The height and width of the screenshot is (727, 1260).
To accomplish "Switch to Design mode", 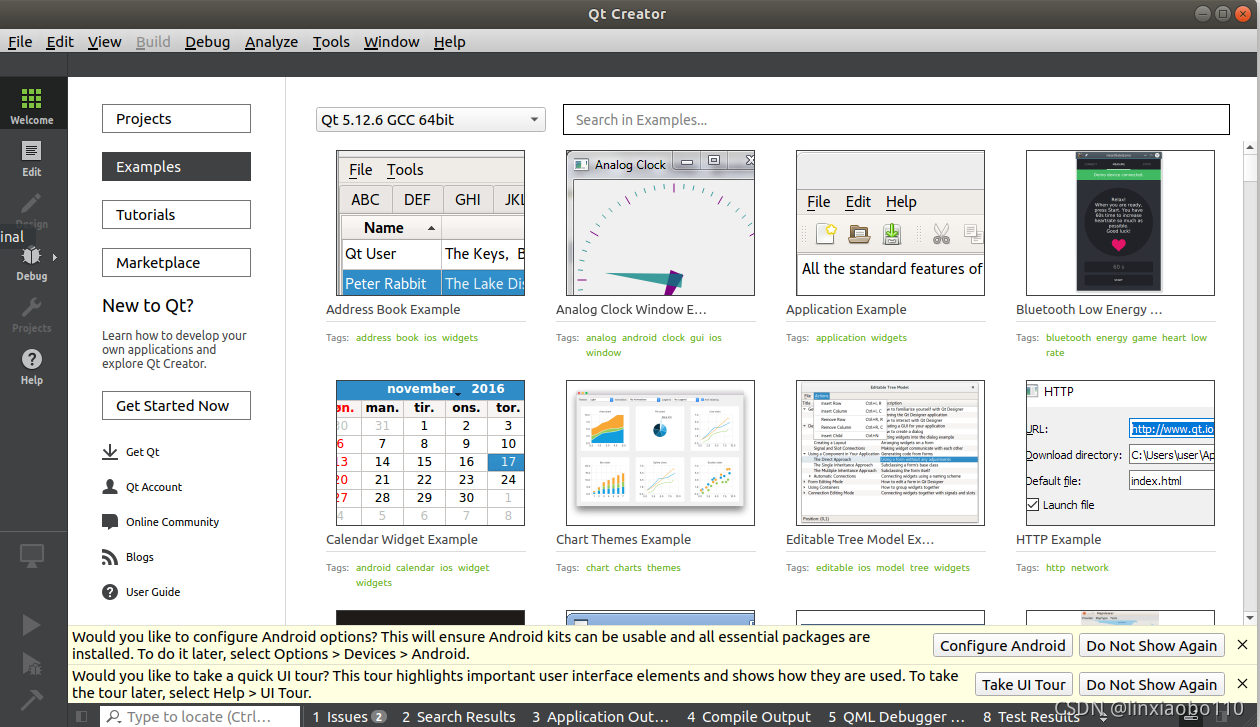I will 32,210.
